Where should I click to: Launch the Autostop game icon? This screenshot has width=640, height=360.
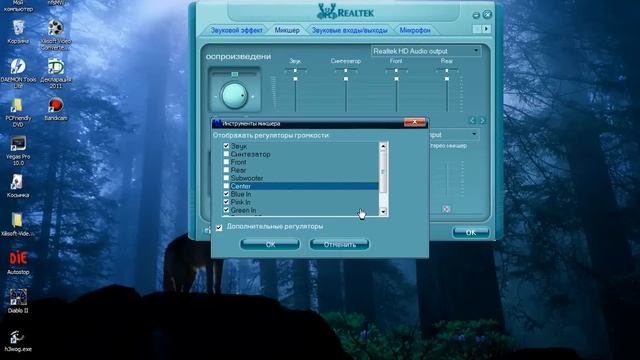18,263
